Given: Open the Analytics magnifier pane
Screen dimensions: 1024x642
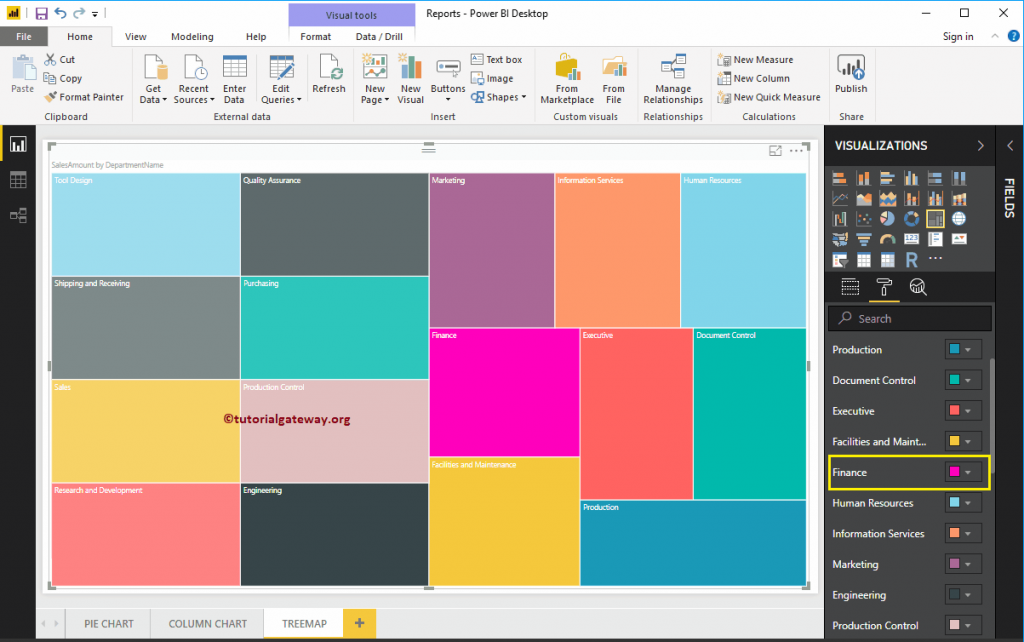Looking at the screenshot, I should (x=917, y=287).
